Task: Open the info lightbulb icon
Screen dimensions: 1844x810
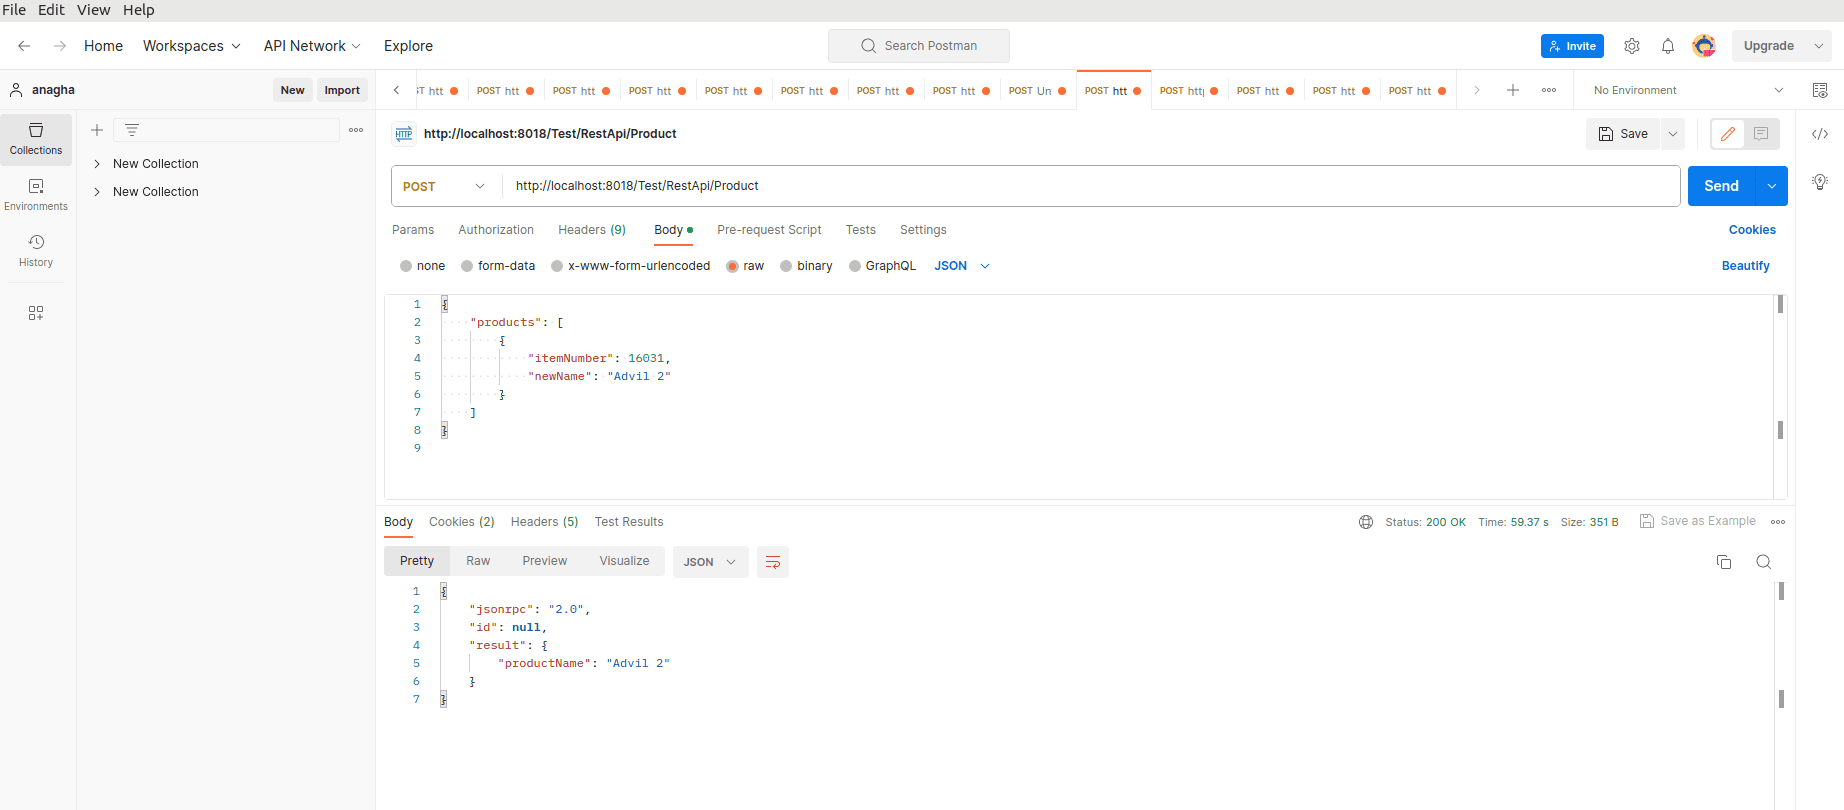Action: pyautogui.click(x=1820, y=182)
